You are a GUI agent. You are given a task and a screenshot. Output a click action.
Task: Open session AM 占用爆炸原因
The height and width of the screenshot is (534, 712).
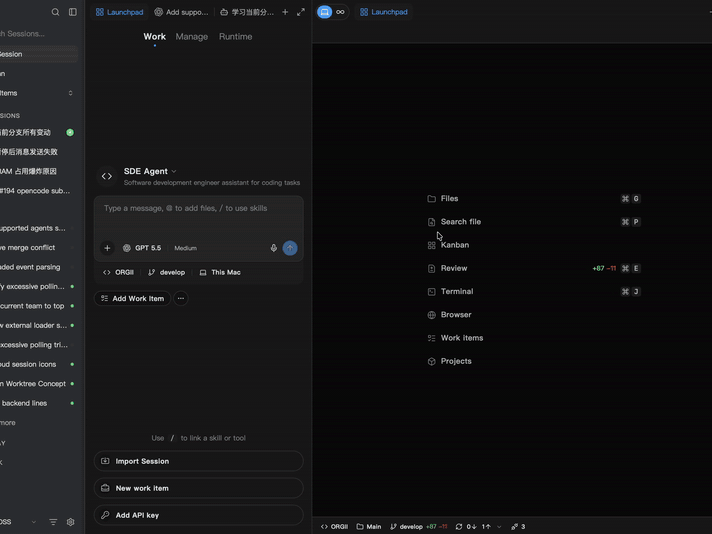click(39, 171)
